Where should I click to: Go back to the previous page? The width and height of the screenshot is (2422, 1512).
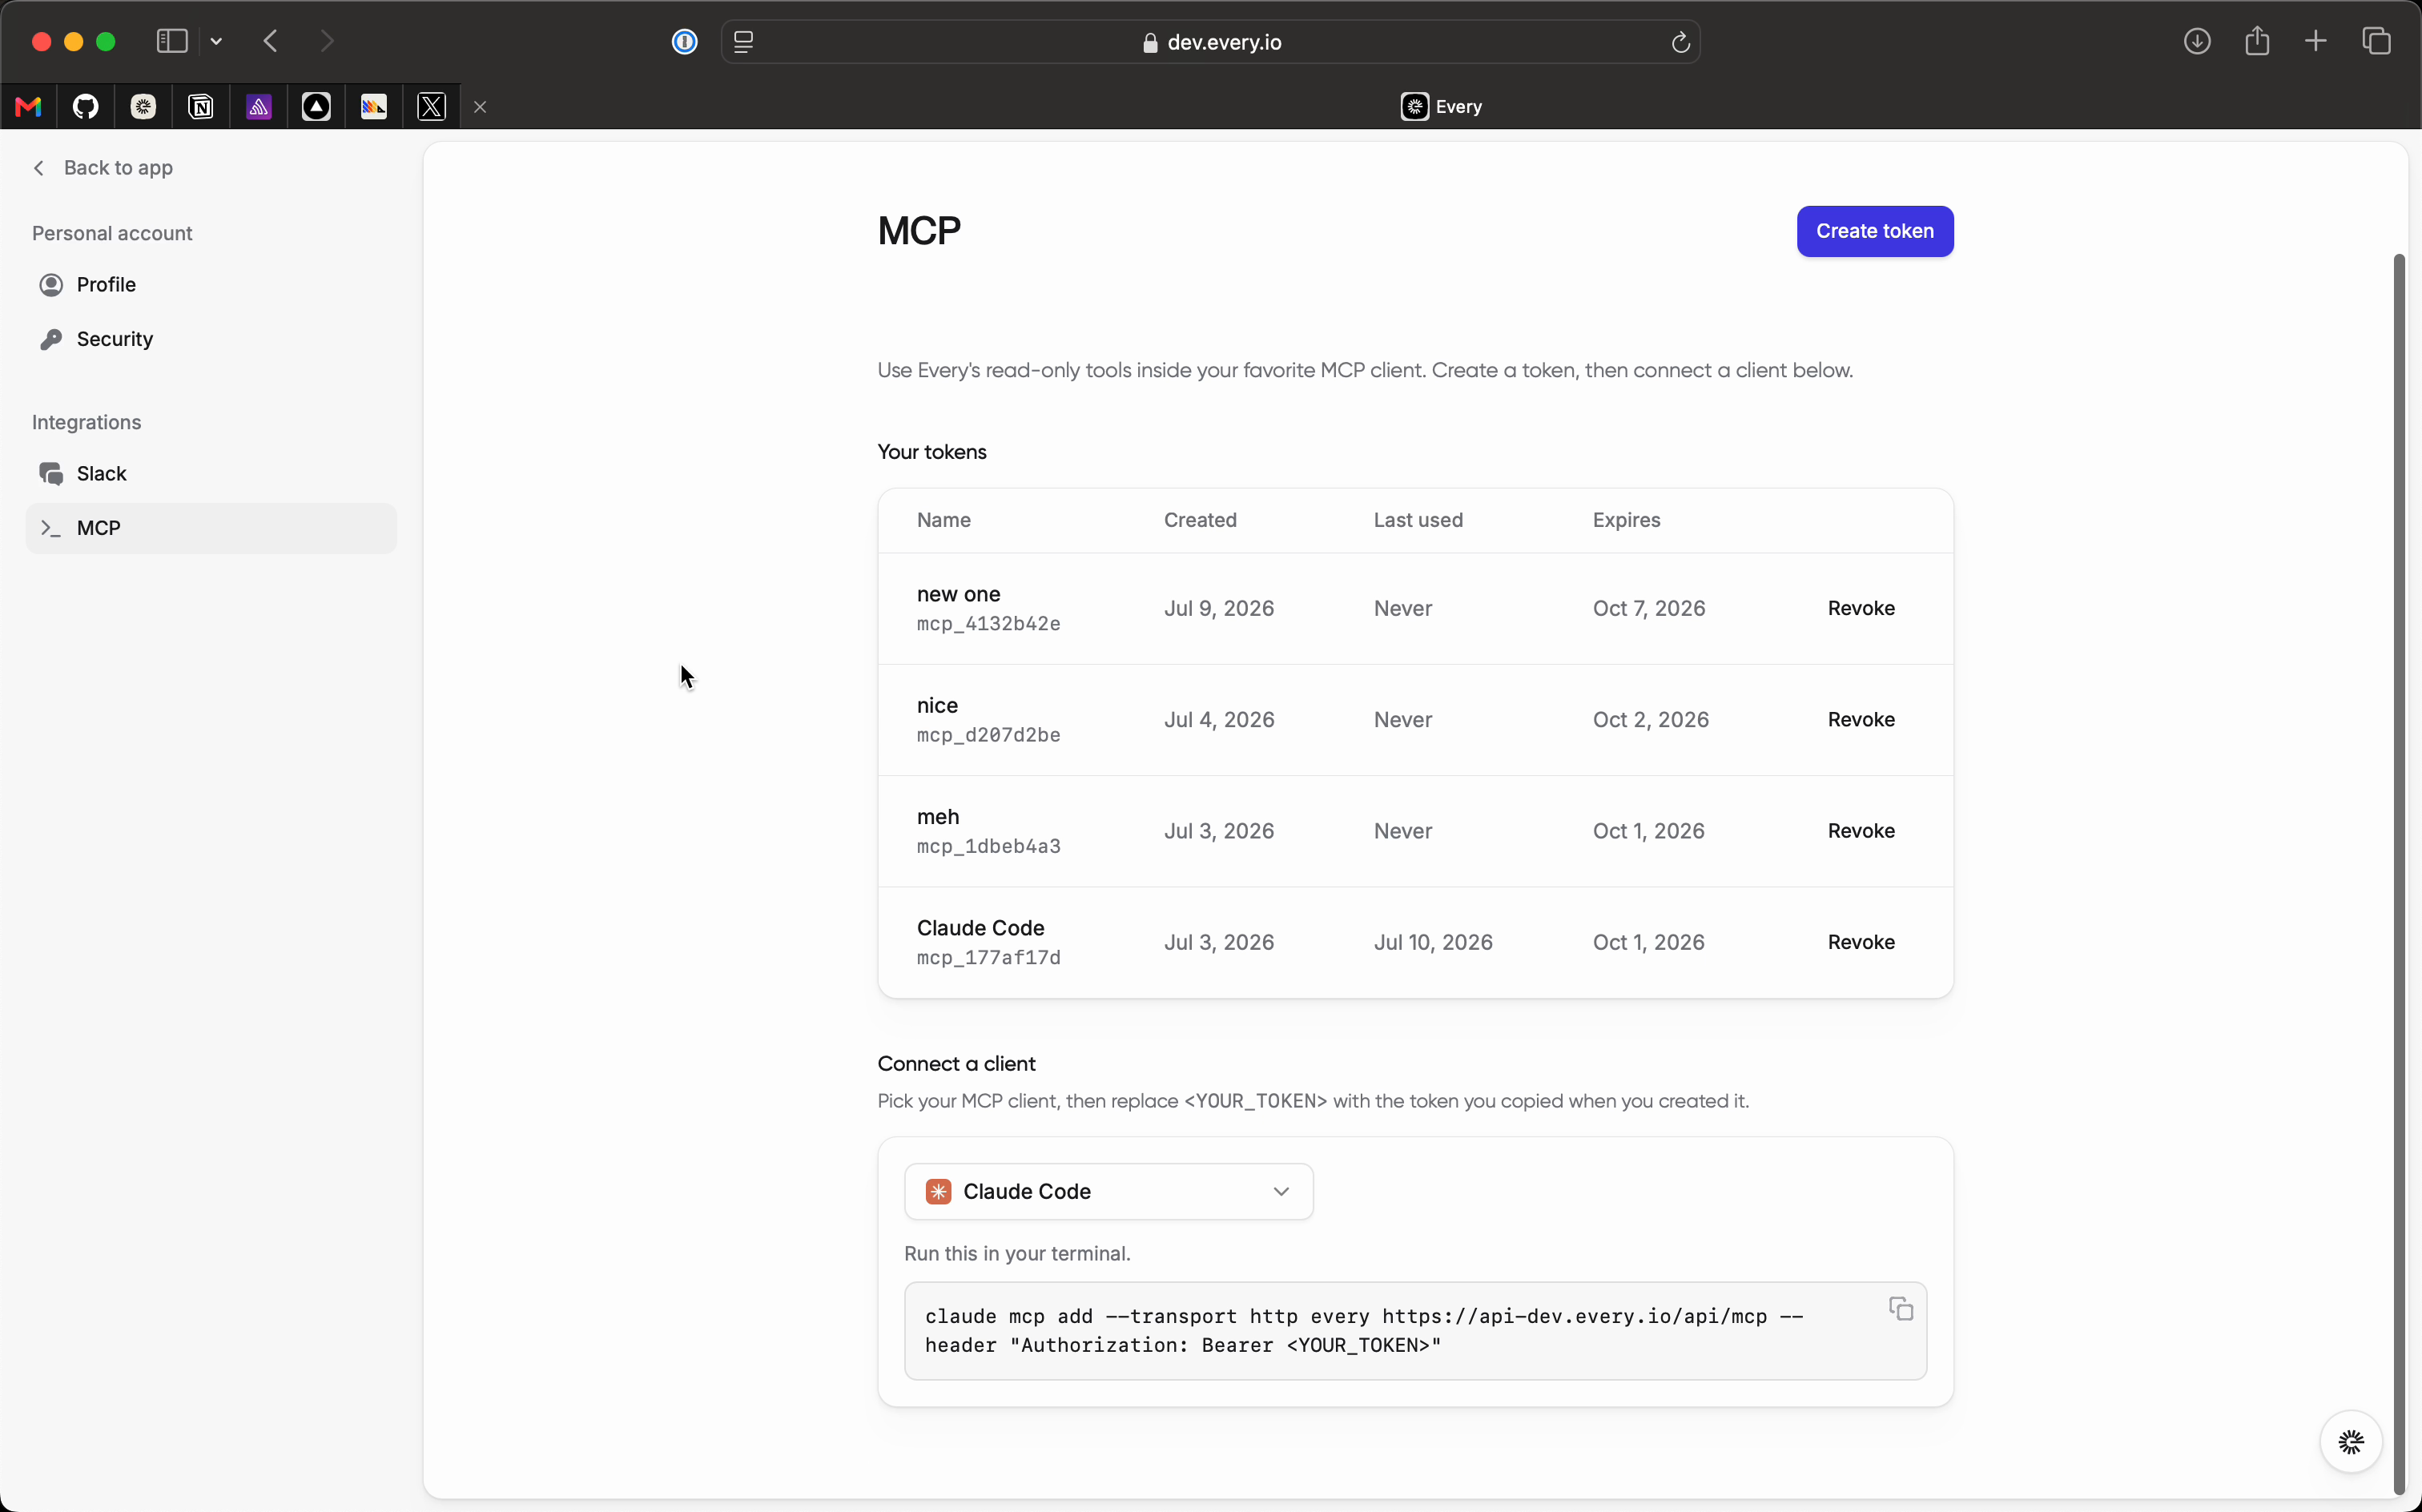tap(270, 41)
